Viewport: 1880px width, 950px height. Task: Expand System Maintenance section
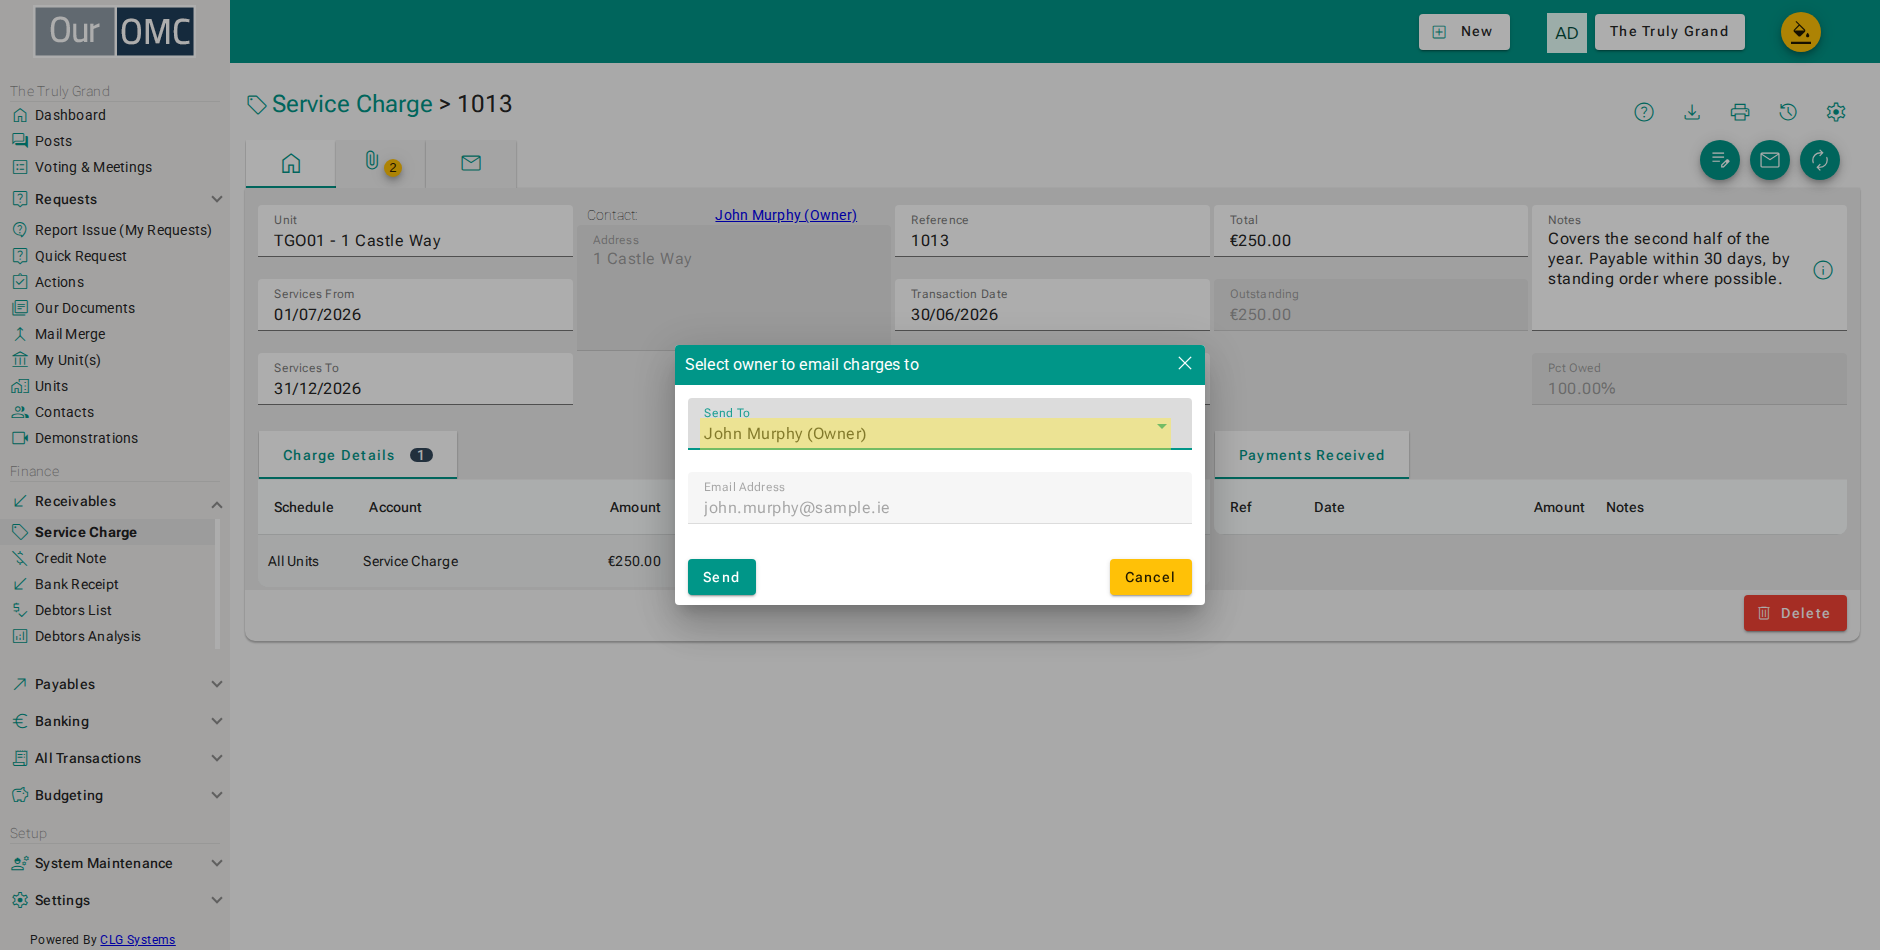[115, 863]
